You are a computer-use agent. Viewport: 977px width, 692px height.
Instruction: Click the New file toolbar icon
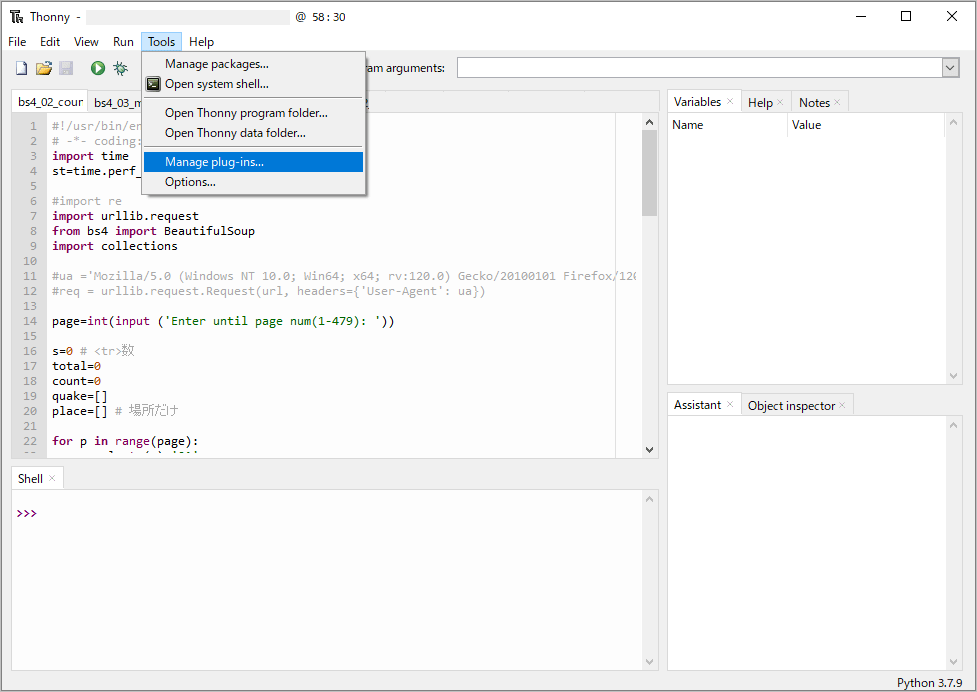[x=21, y=68]
